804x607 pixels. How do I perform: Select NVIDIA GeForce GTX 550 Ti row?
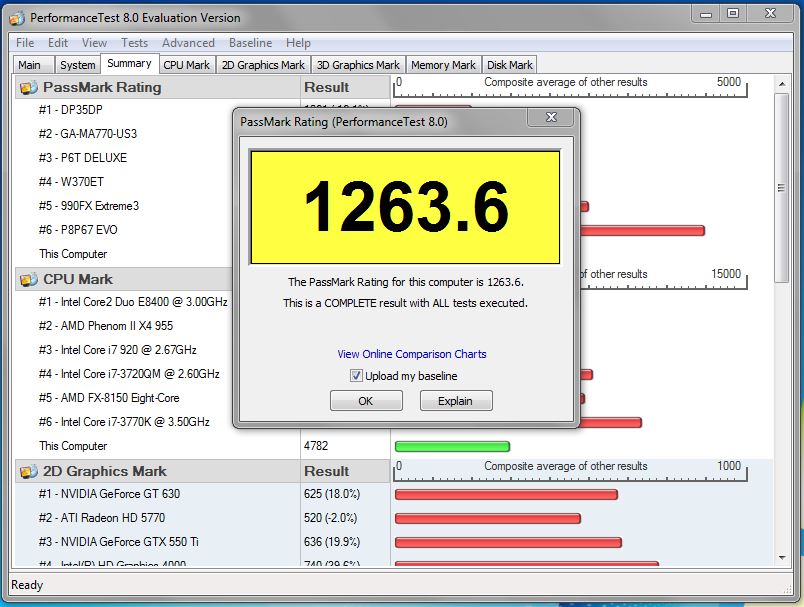[118, 542]
